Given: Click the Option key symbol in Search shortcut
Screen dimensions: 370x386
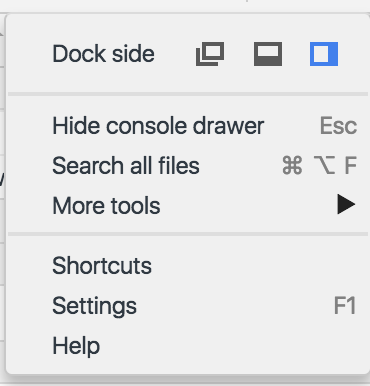Looking at the screenshot, I should click(324, 166).
